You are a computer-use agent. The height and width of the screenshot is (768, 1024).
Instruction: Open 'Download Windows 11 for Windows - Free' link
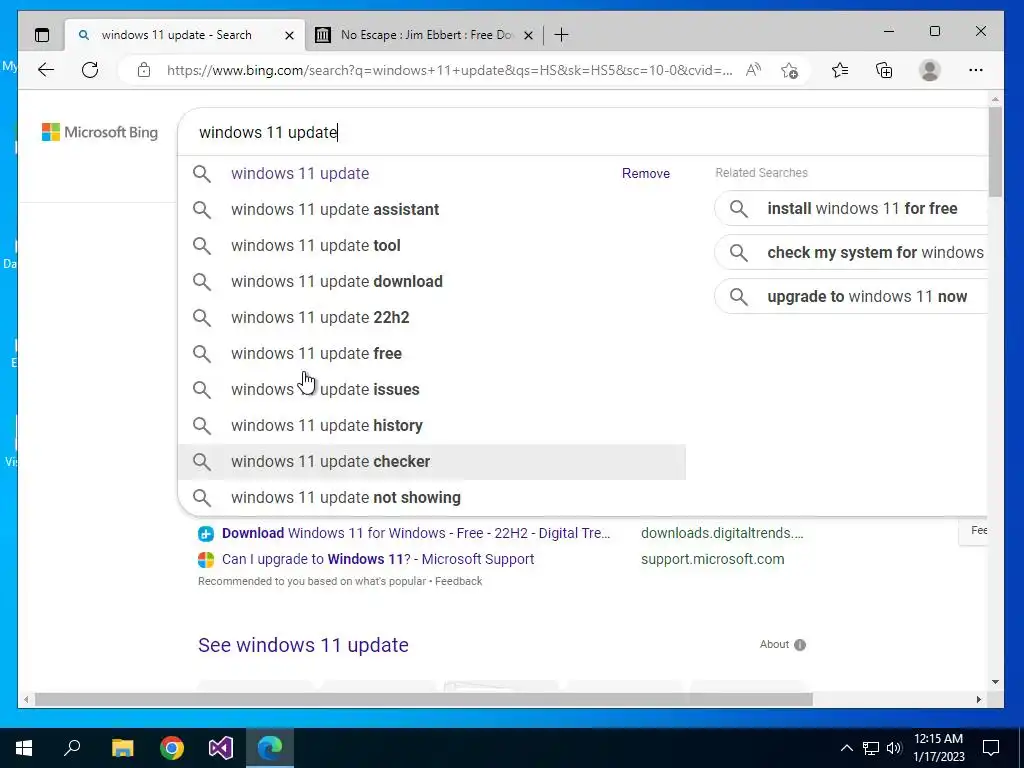(x=416, y=533)
